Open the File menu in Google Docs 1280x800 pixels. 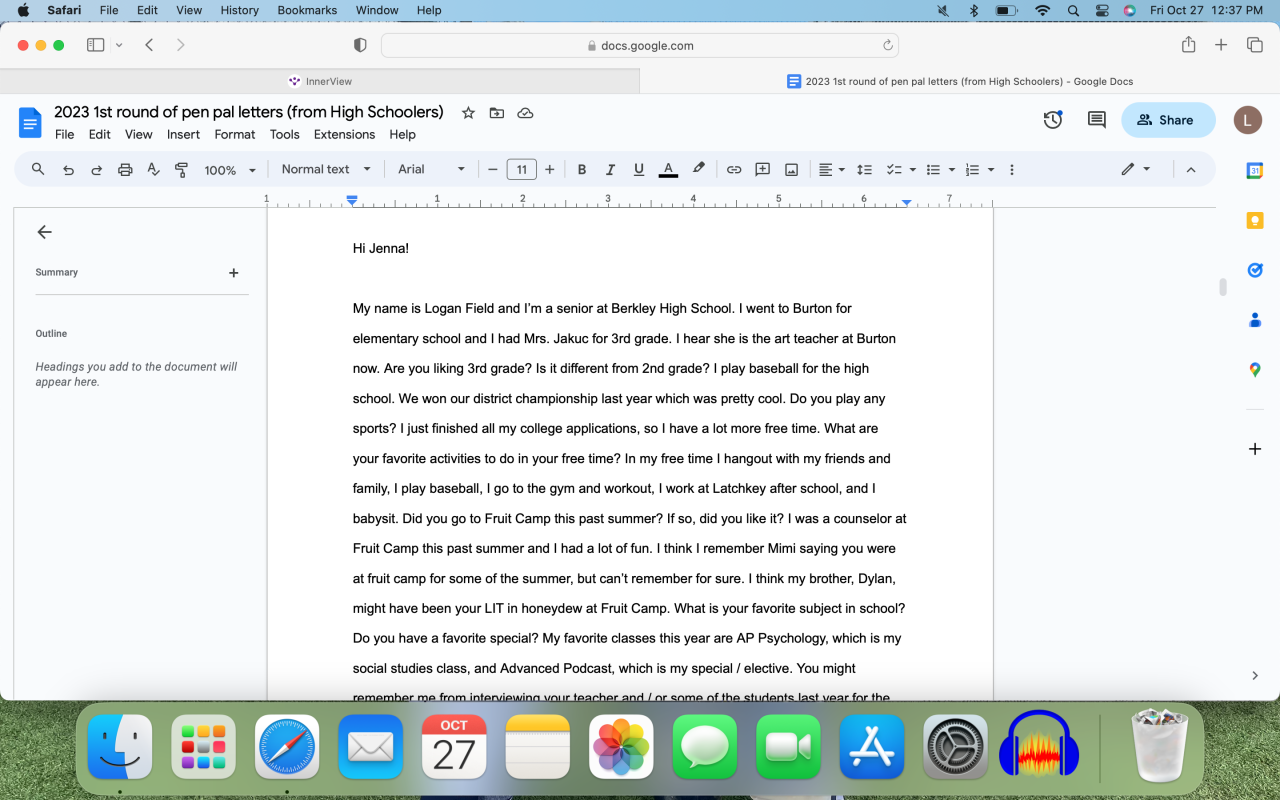(x=64, y=134)
